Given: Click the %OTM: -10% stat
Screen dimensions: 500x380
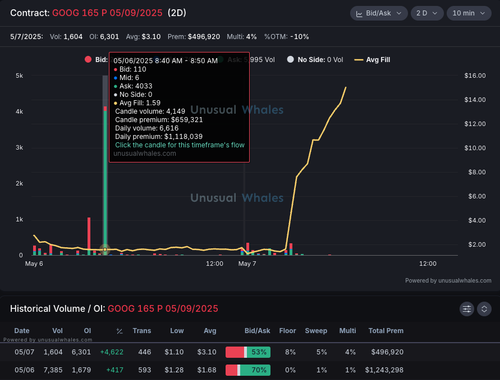Looking at the screenshot, I should tap(287, 37).
